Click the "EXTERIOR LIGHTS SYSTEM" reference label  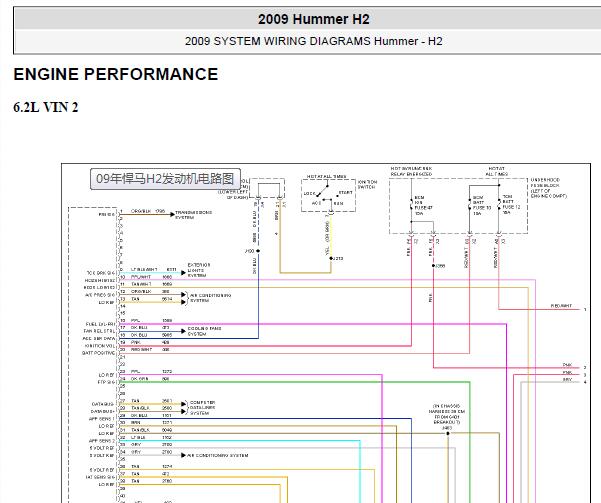click(x=199, y=270)
